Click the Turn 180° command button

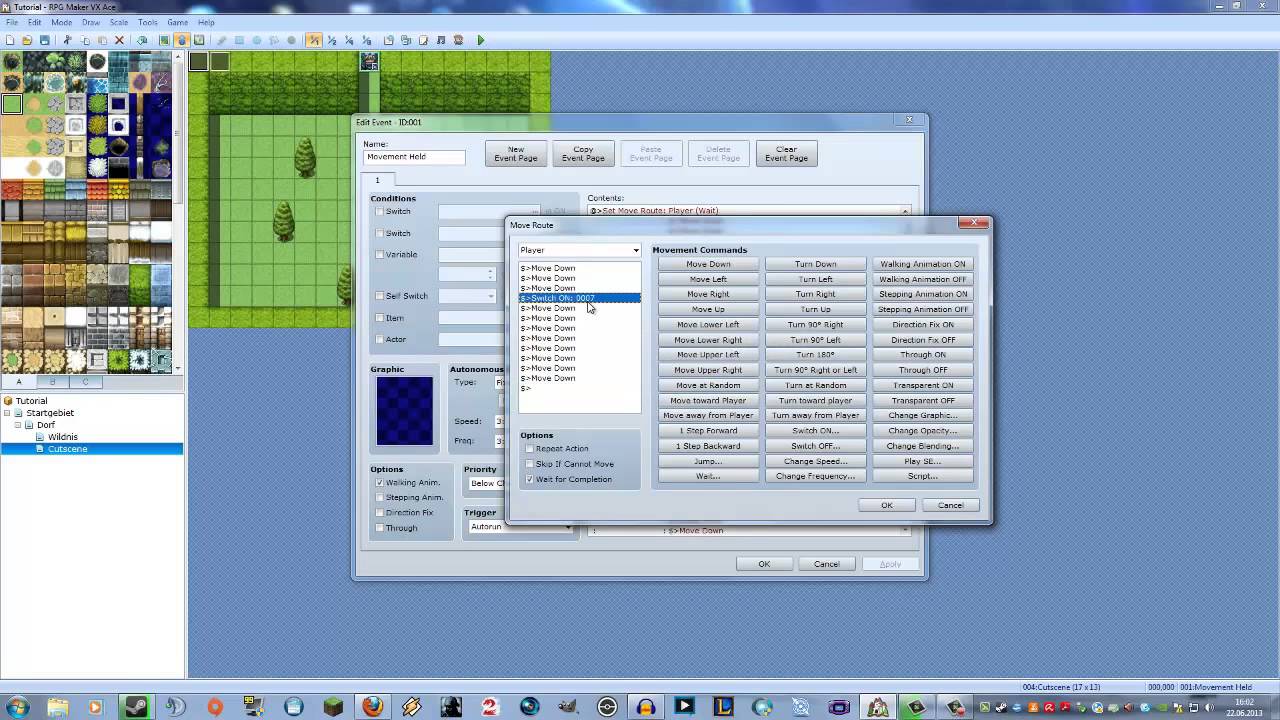tap(815, 355)
